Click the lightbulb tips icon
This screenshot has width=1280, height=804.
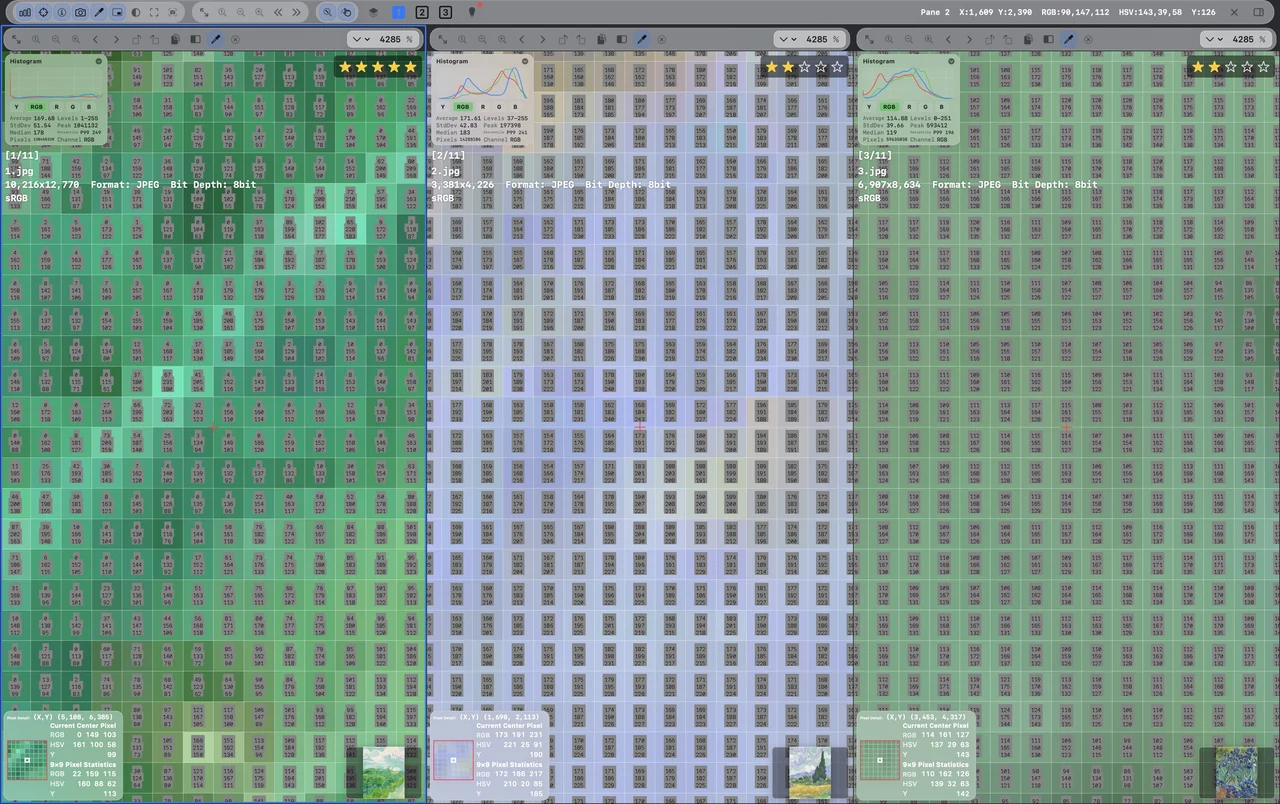472,12
